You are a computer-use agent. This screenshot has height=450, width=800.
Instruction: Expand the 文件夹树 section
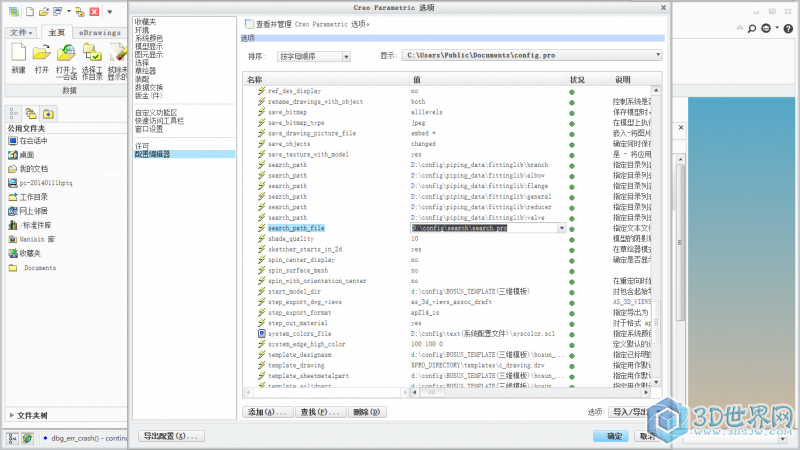(12, 415)
